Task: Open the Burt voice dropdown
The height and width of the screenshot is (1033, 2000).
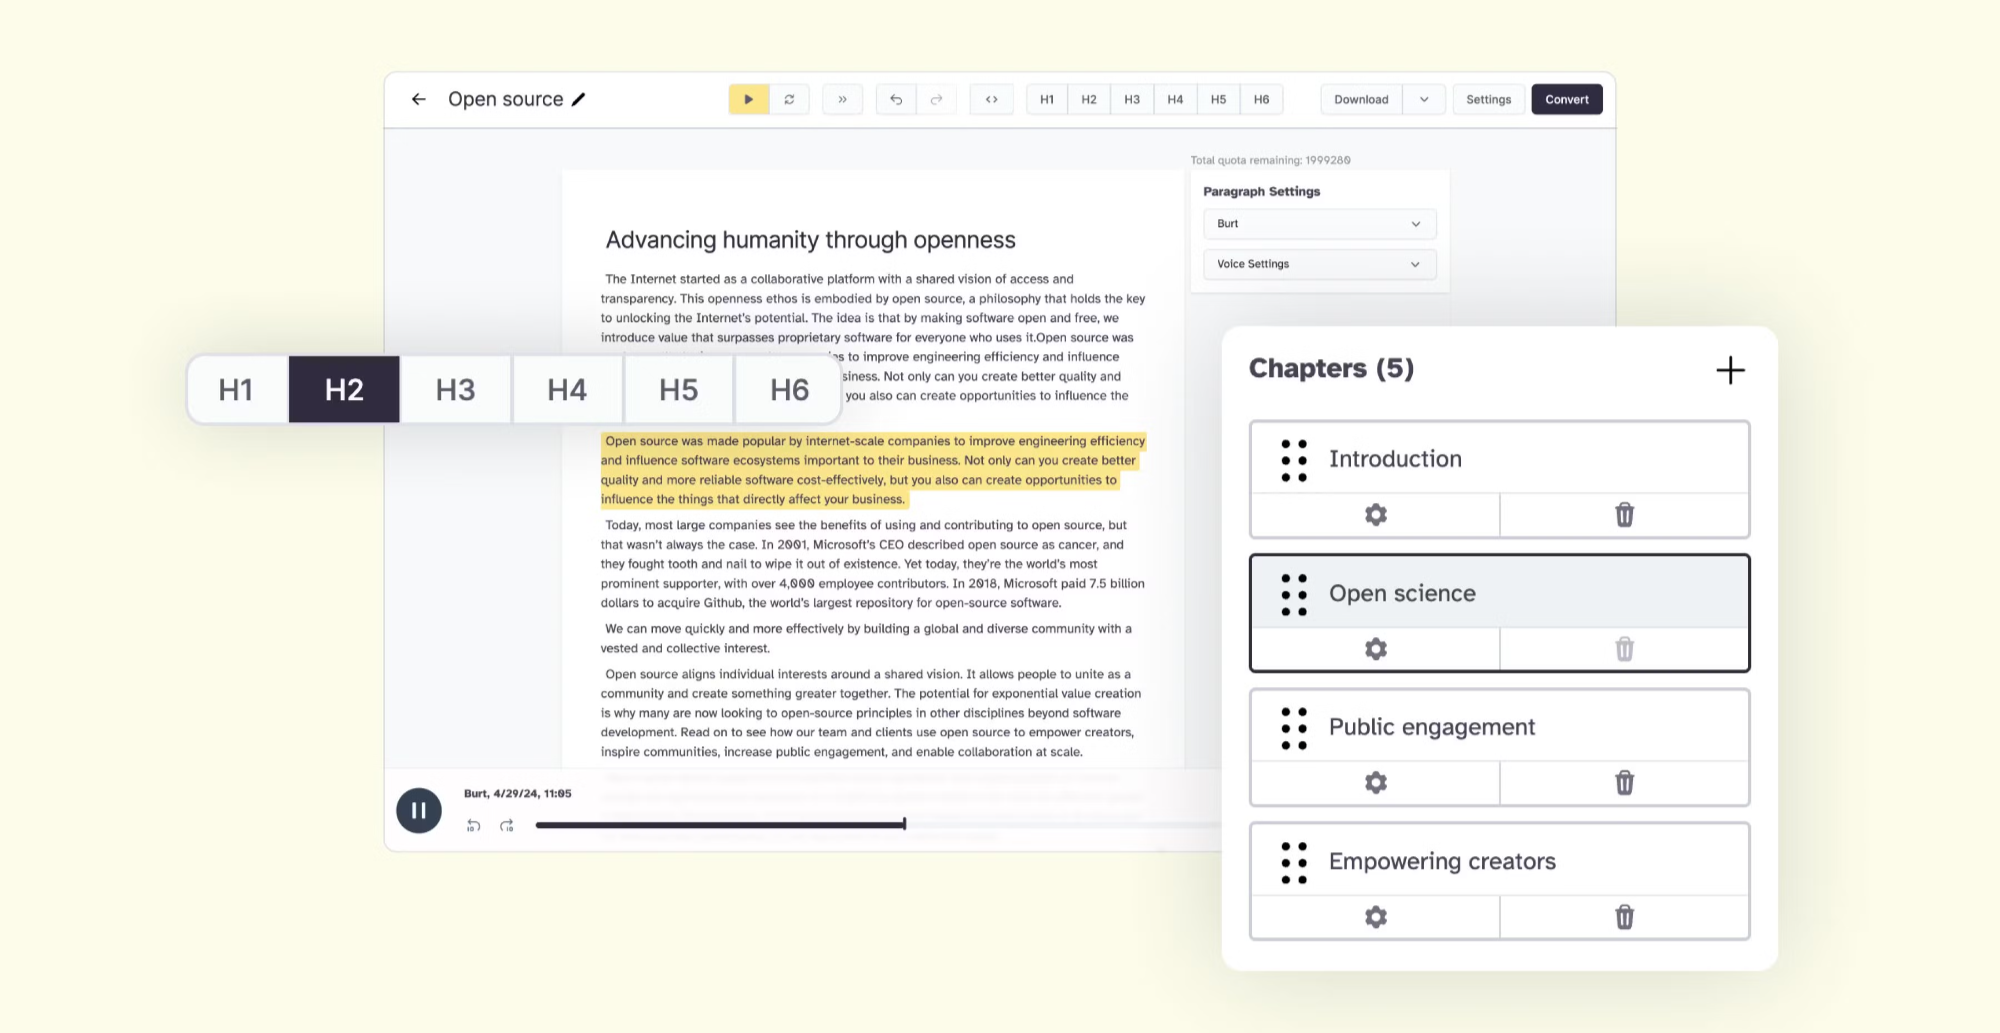Action: tap(1318, 223)
